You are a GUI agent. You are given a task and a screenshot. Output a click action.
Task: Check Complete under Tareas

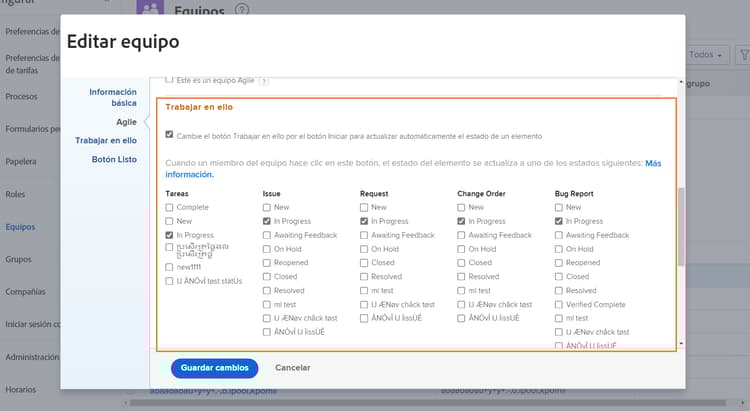(169, 207)
